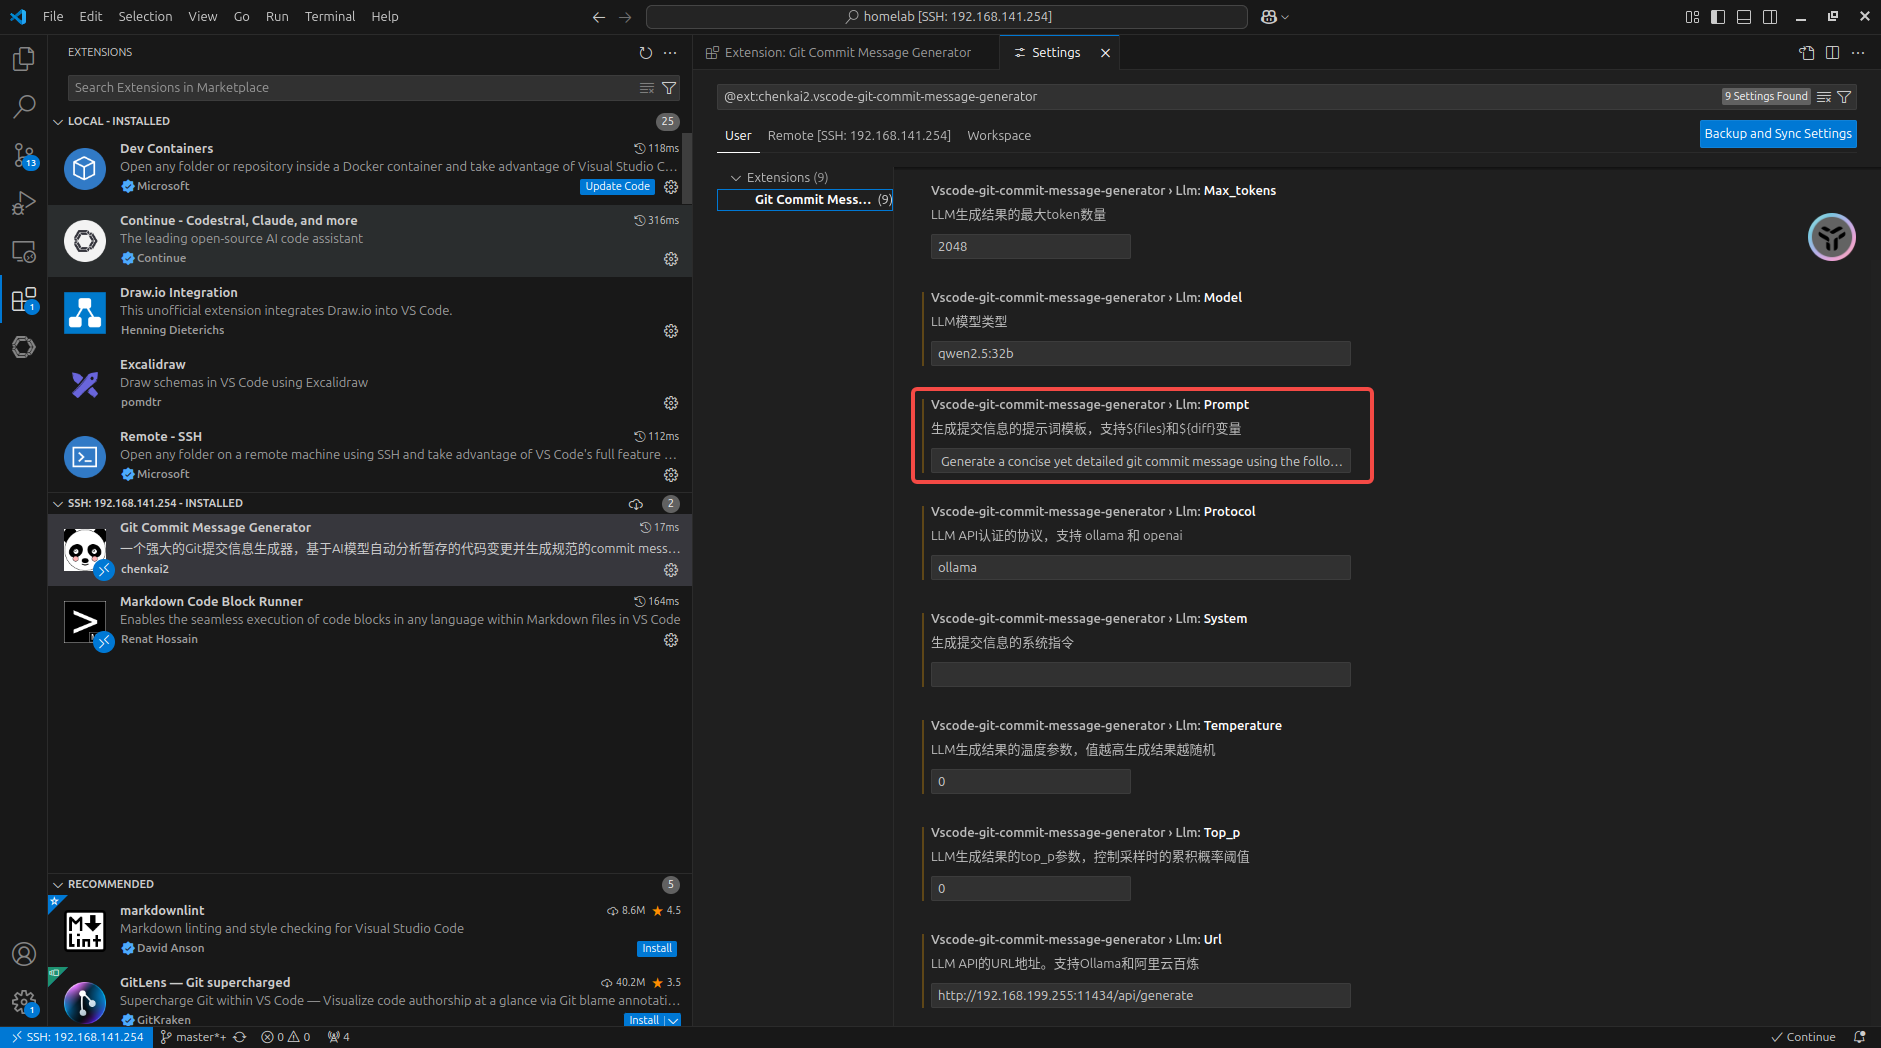Click the floating Continue assistant avatar
This screenshot has width=1881, height=1048.
click(x=1832, y=237)
